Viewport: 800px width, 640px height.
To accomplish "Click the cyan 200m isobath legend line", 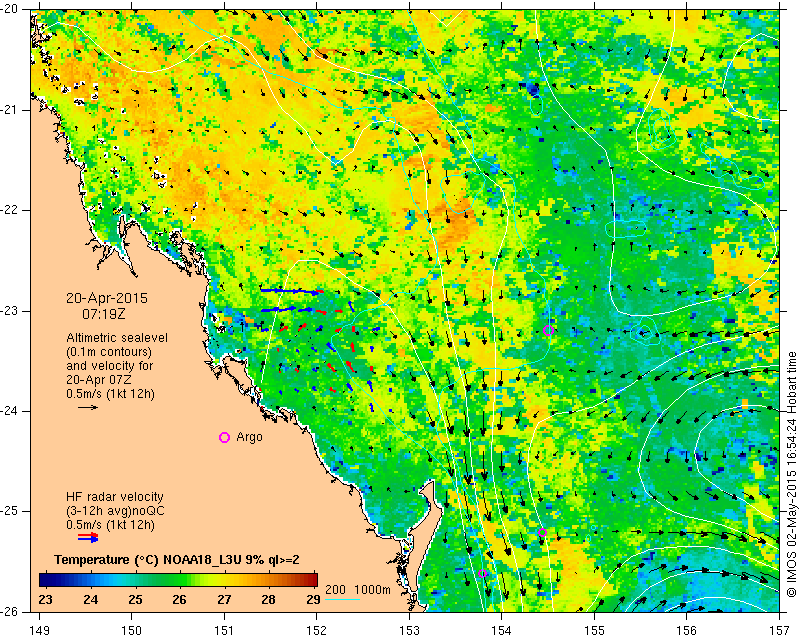I will [x=342, y=599].
